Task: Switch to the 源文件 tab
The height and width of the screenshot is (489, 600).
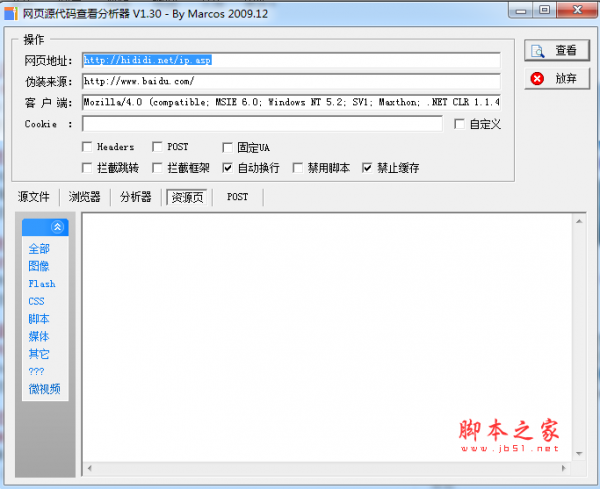Action: coord(34,197)
